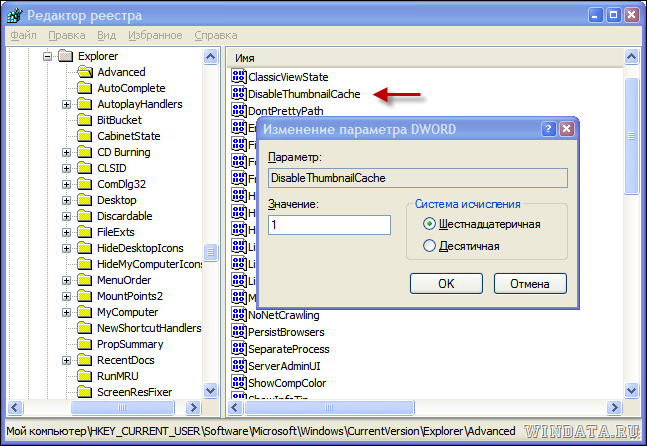Open the DWORD dialog help question button
Screen dimensions: 647x446
(x=549, y=129)
